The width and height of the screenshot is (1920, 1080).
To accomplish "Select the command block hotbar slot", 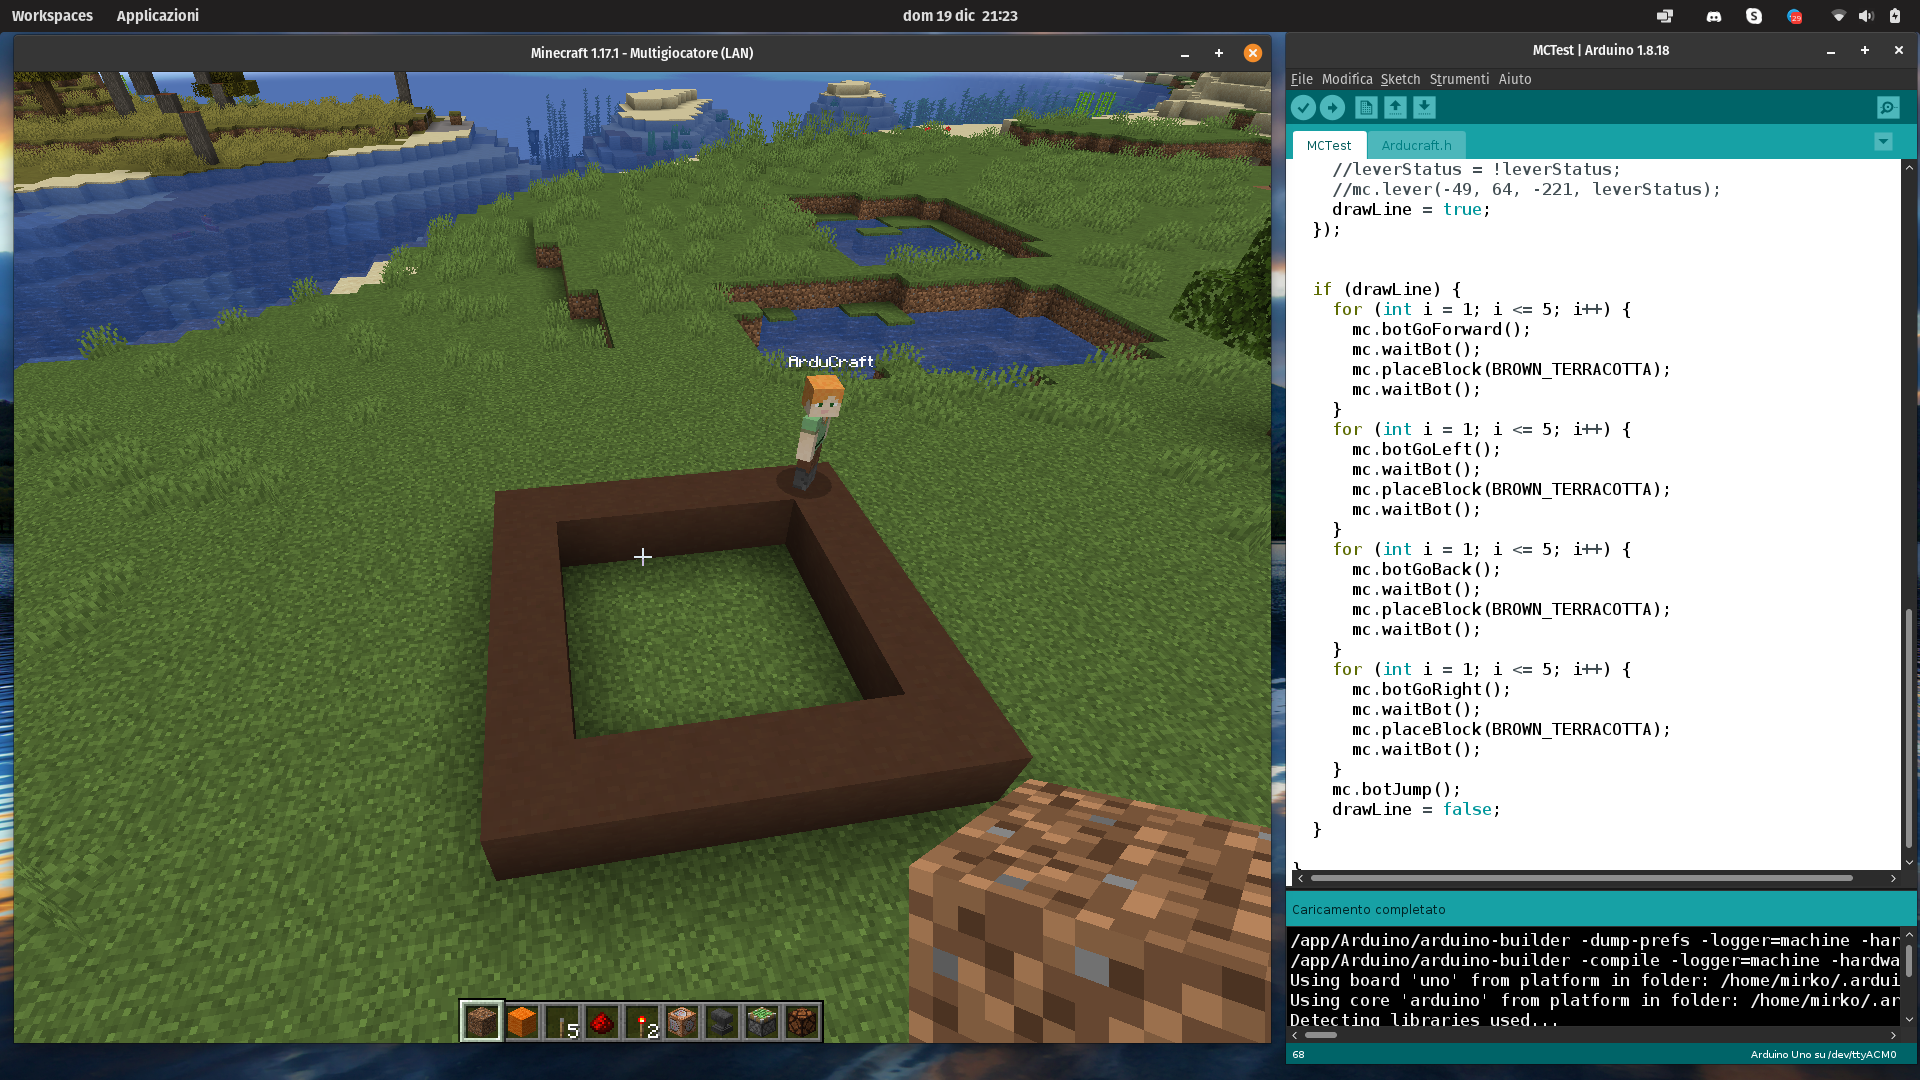I will point(682,1021).
